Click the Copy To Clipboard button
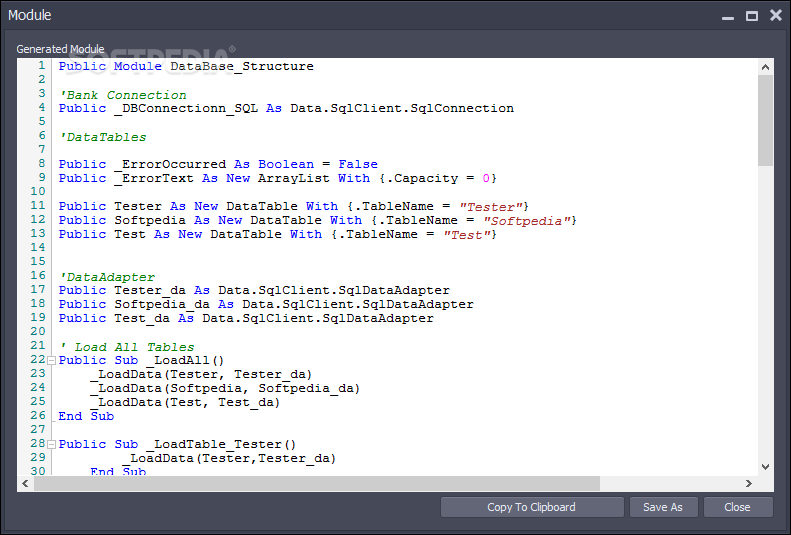Image resolution: width=791 pixels, height=535 pixels. point(532,507)
